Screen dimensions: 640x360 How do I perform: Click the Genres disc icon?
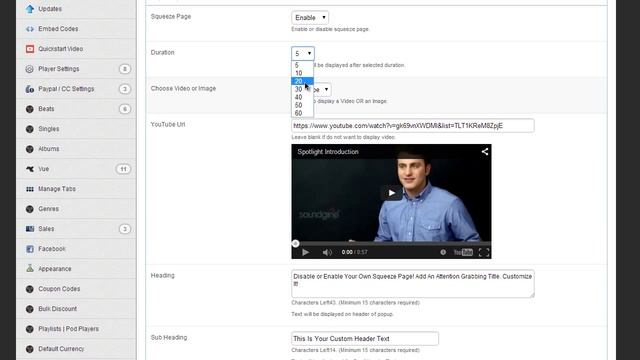pyautogui.click(x=29, y=209)
